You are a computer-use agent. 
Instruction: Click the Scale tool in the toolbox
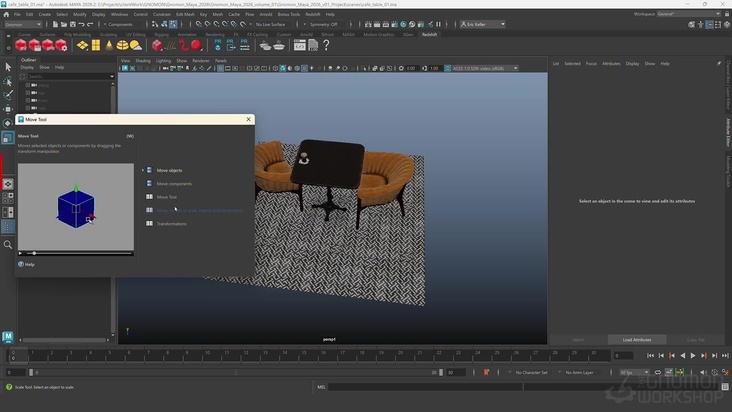tap(8, 138)
